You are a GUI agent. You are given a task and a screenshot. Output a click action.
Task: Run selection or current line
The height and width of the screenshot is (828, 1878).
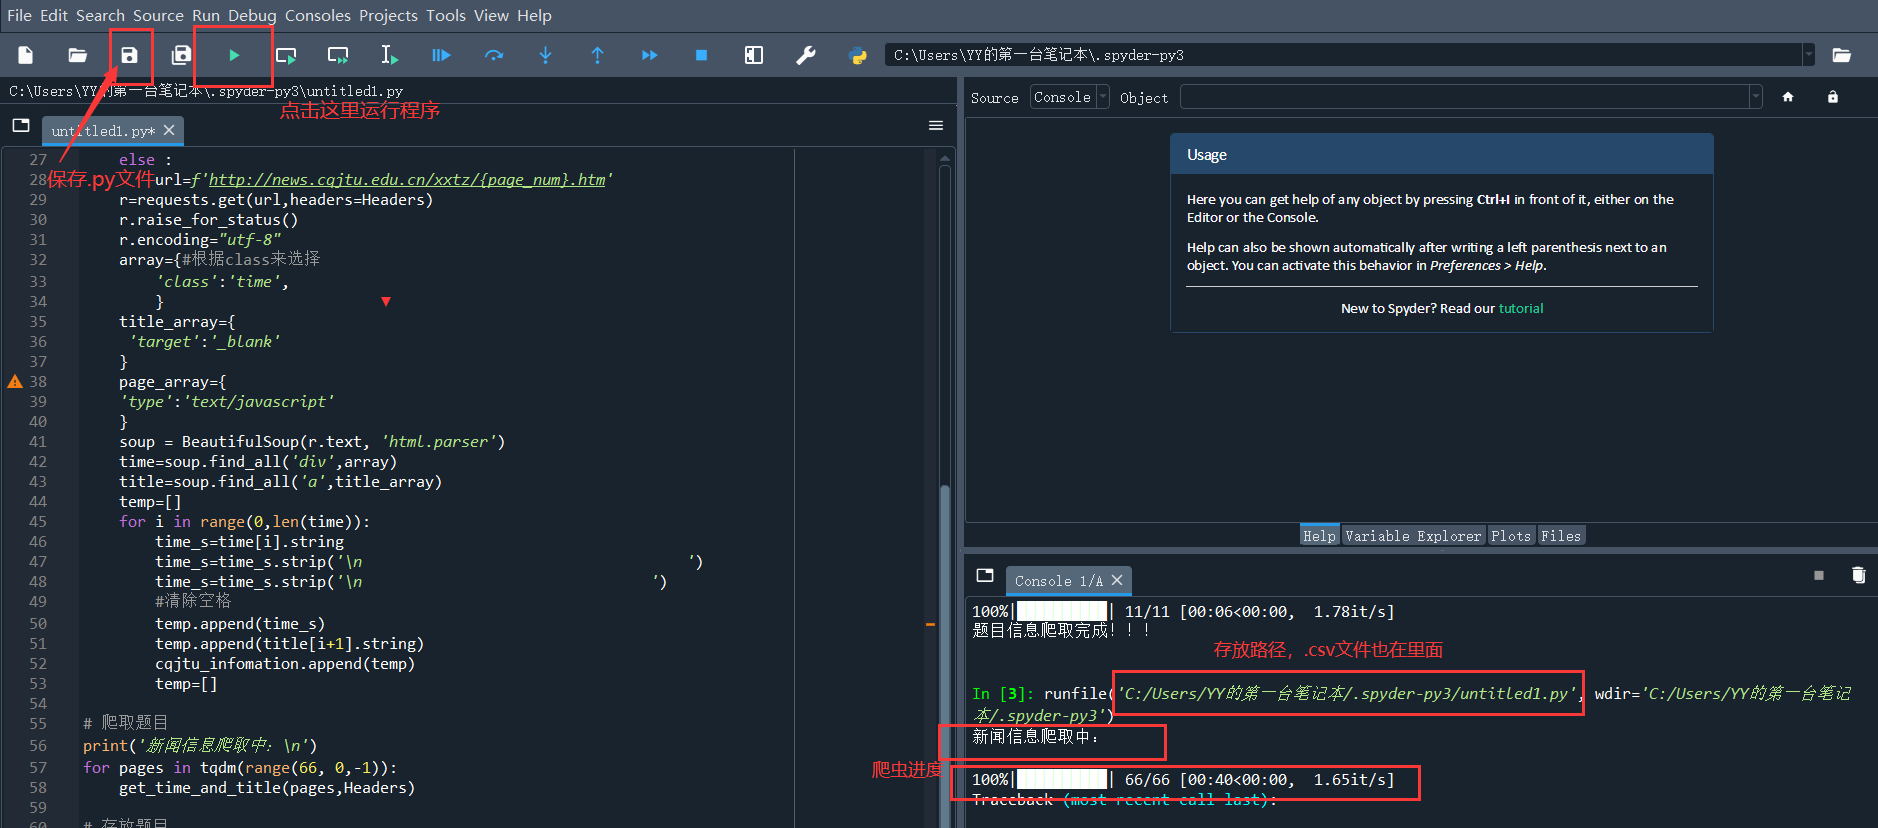tap(390, 55)
